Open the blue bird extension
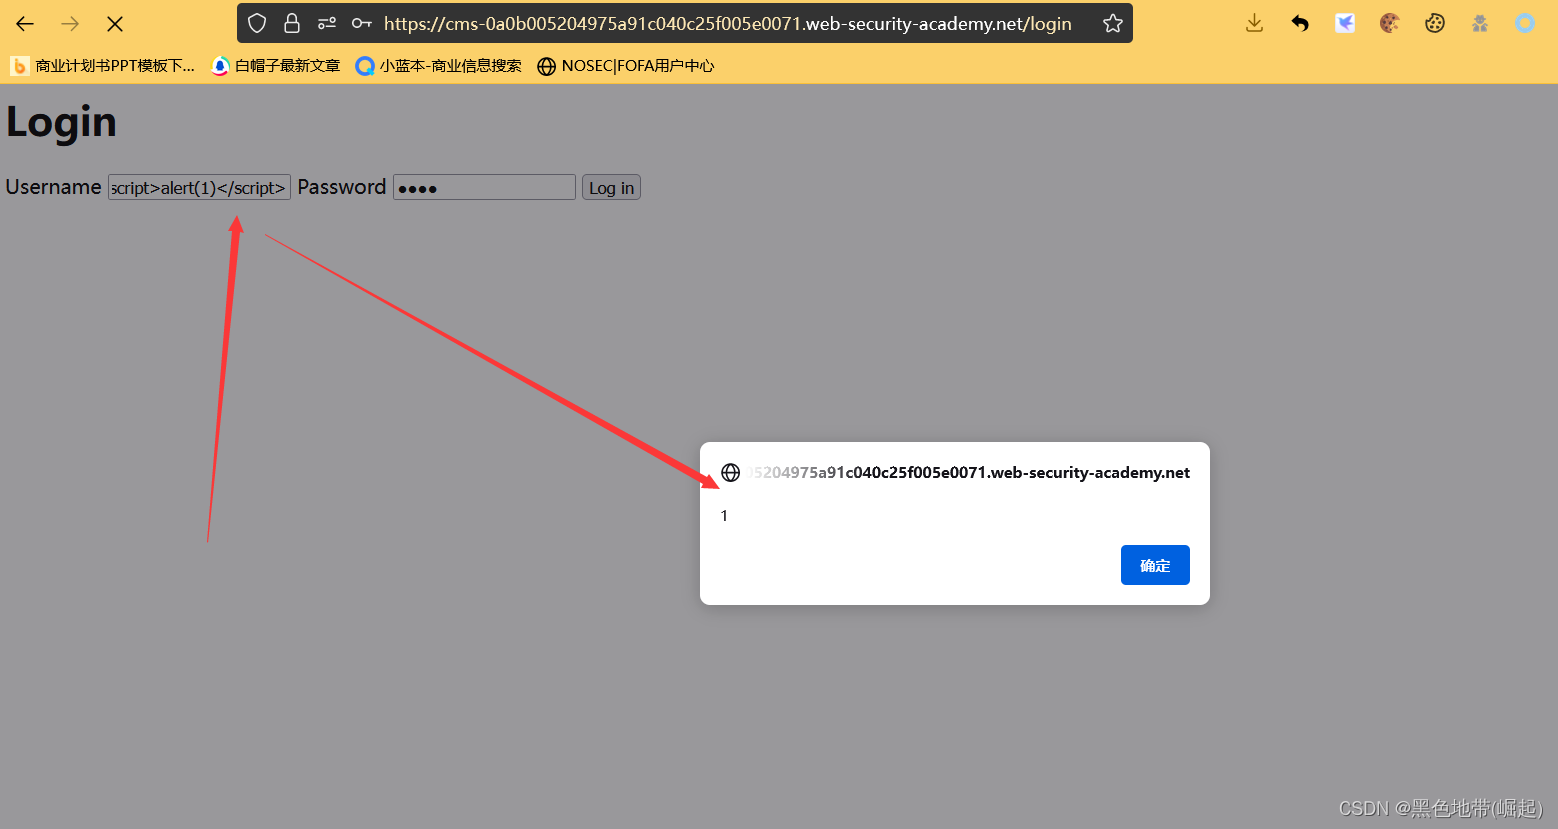 (x=1345, y=23)
